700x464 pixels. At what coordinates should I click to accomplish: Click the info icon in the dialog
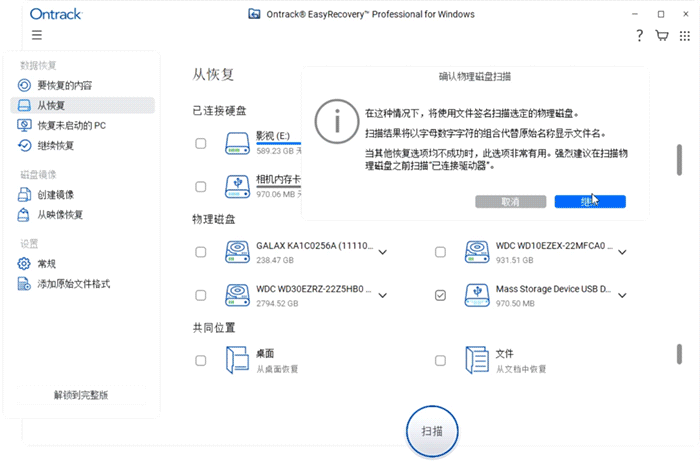pos(337,121)
